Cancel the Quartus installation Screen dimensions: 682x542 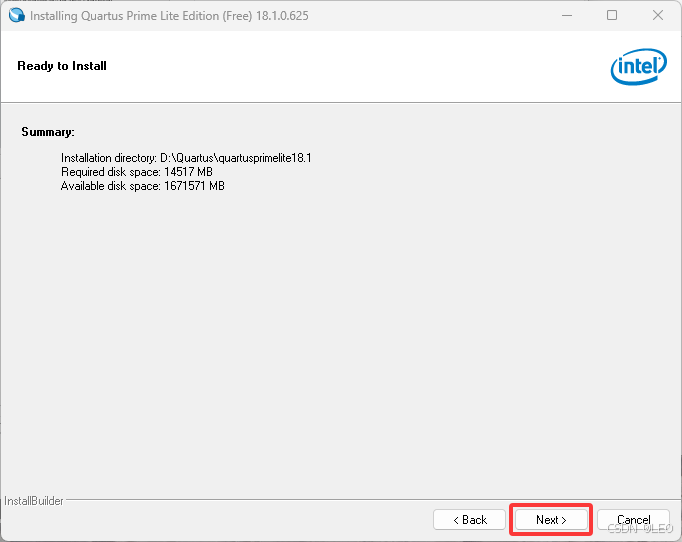point(633,519)
